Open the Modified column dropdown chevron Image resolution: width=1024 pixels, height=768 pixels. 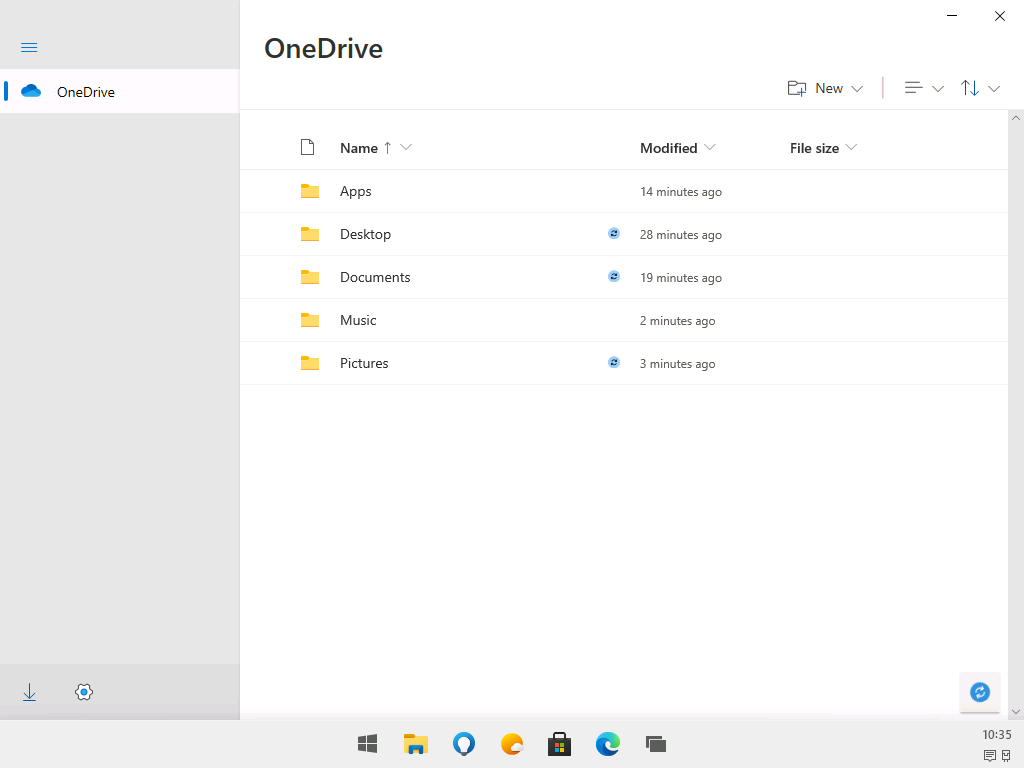coord(710,148)
